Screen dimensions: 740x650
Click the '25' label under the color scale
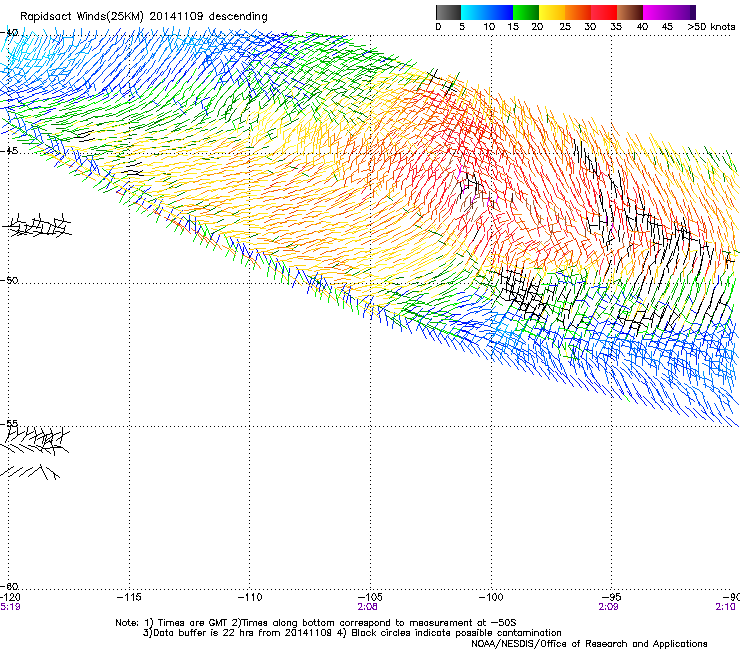(565, 27)
